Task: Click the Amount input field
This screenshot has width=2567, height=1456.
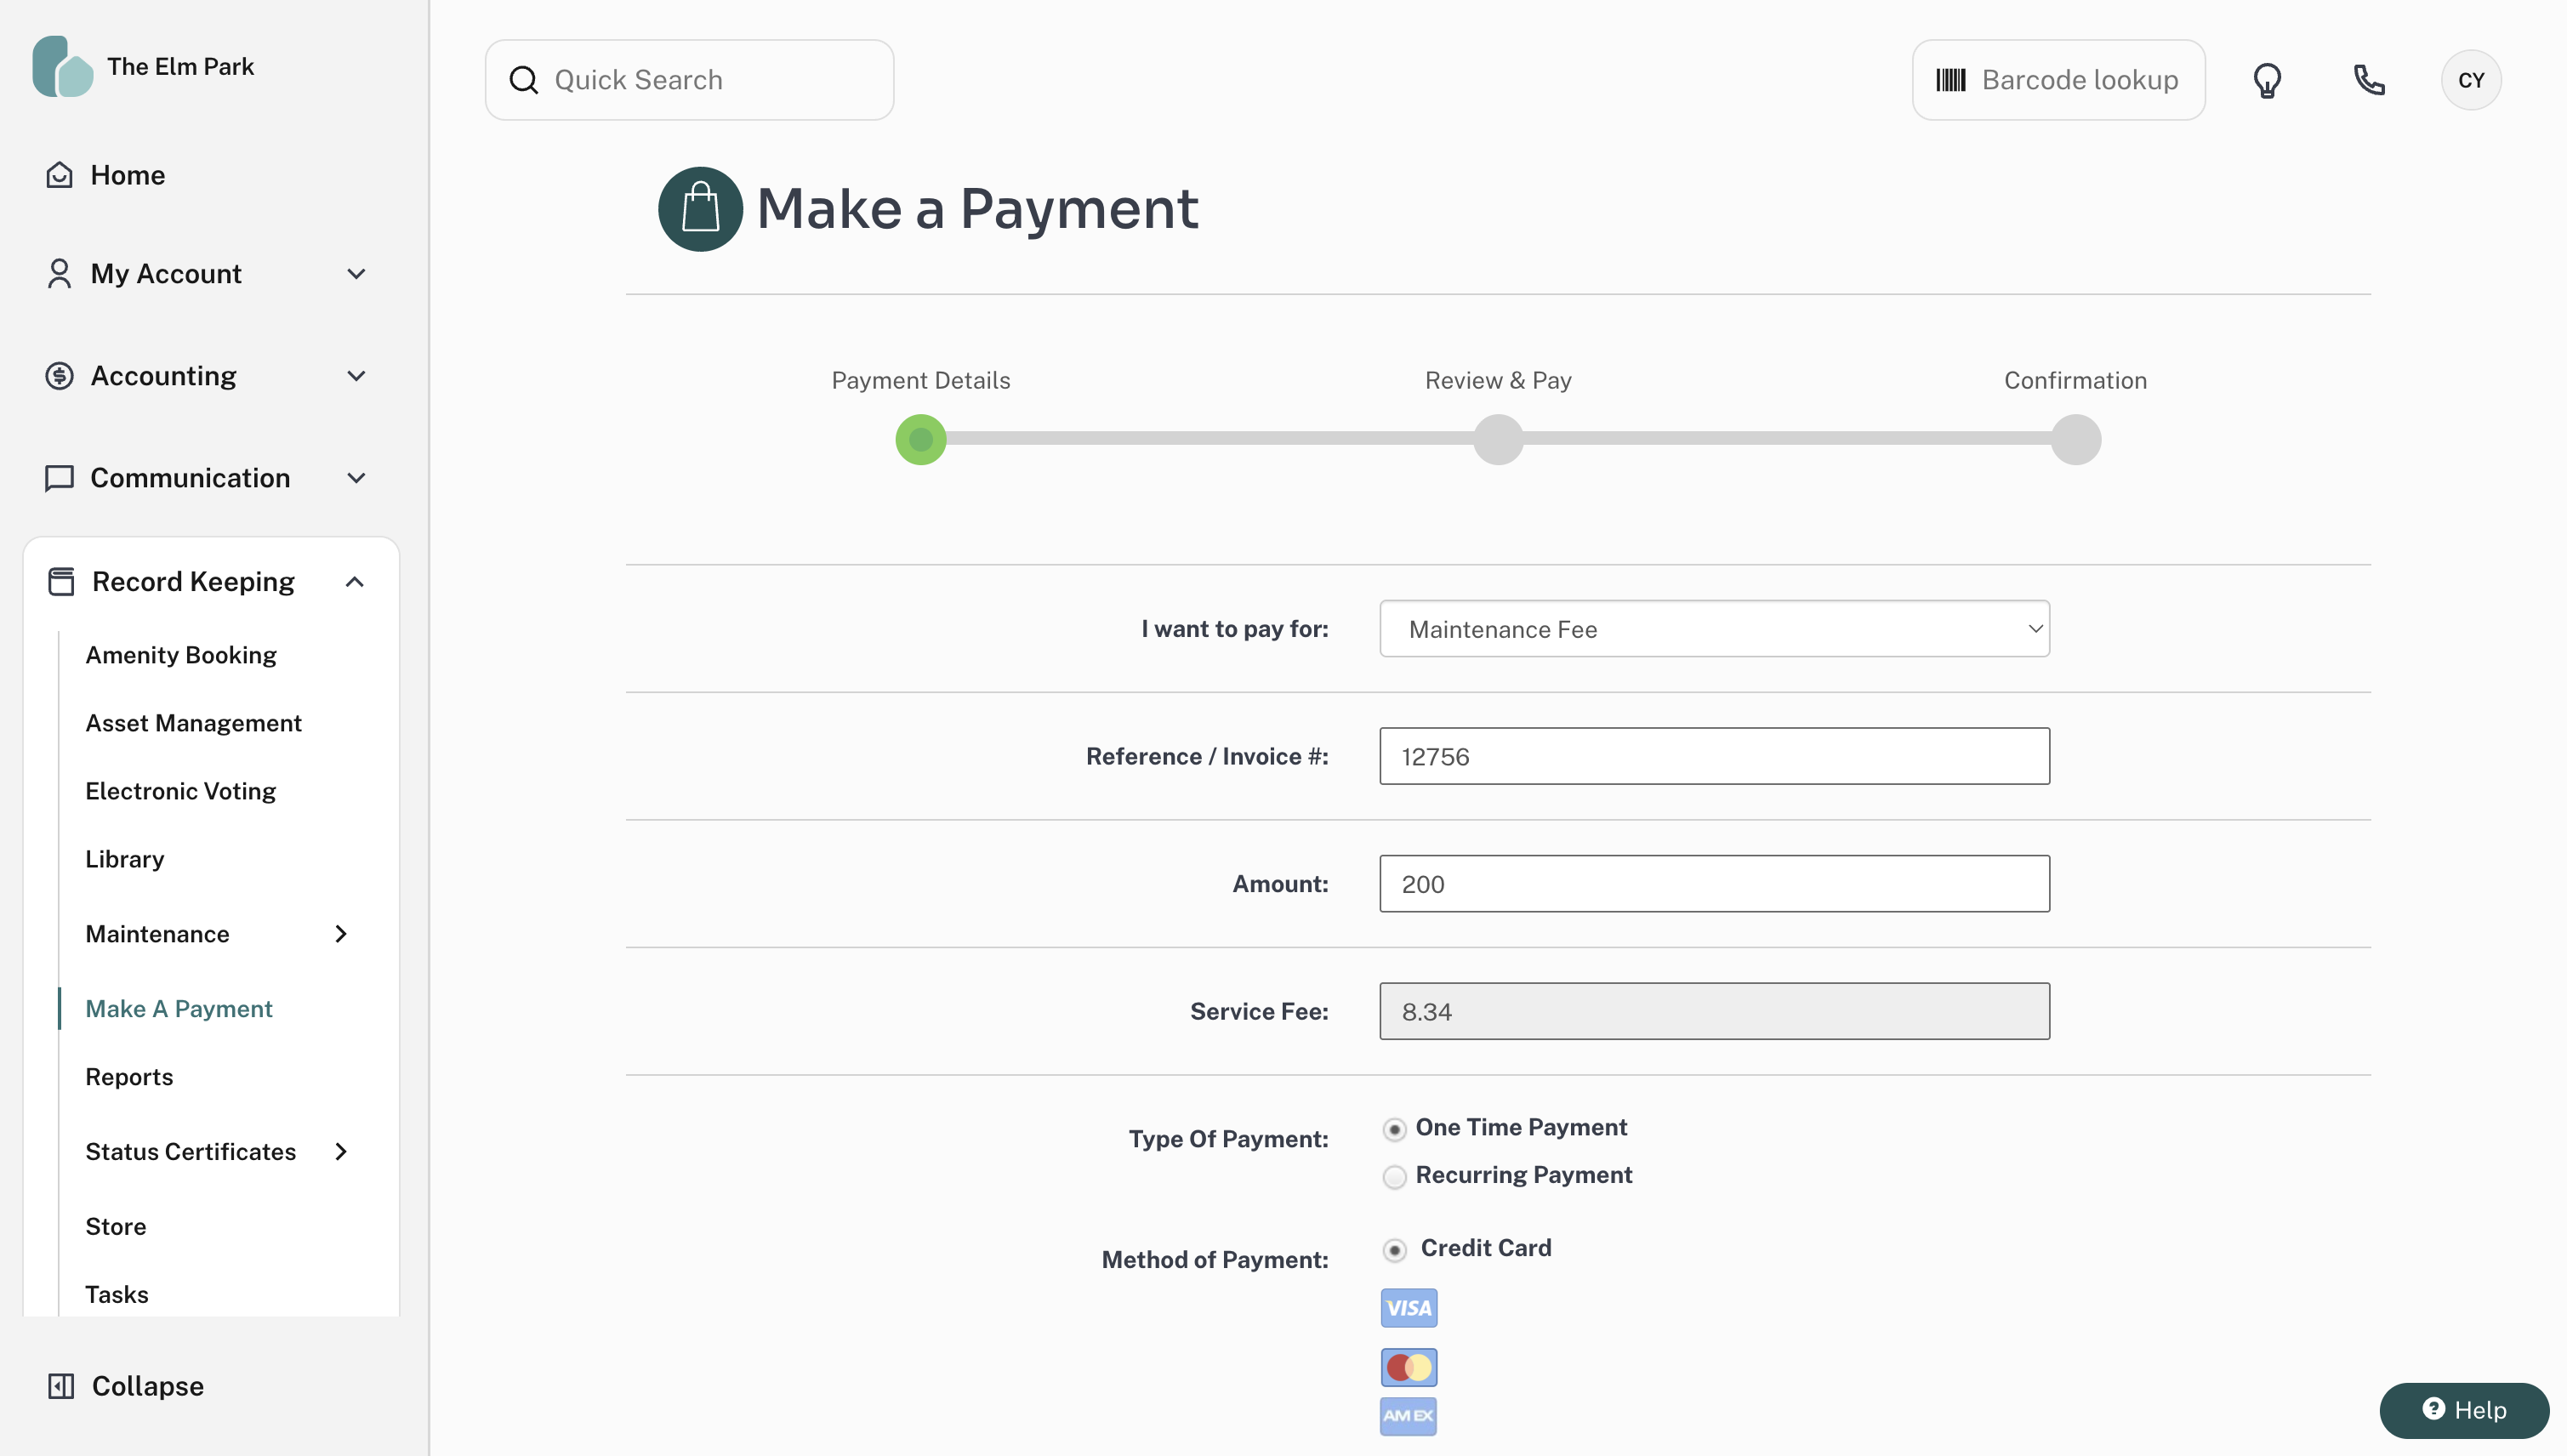Action: point(1713,884)
